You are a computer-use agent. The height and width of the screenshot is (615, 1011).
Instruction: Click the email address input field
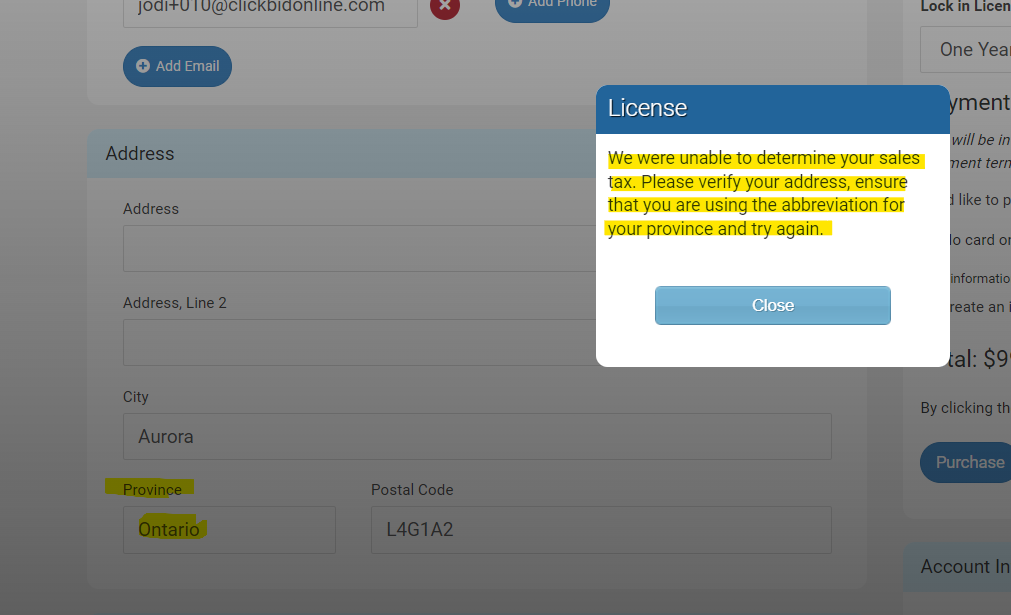click(x=270, y=10)
